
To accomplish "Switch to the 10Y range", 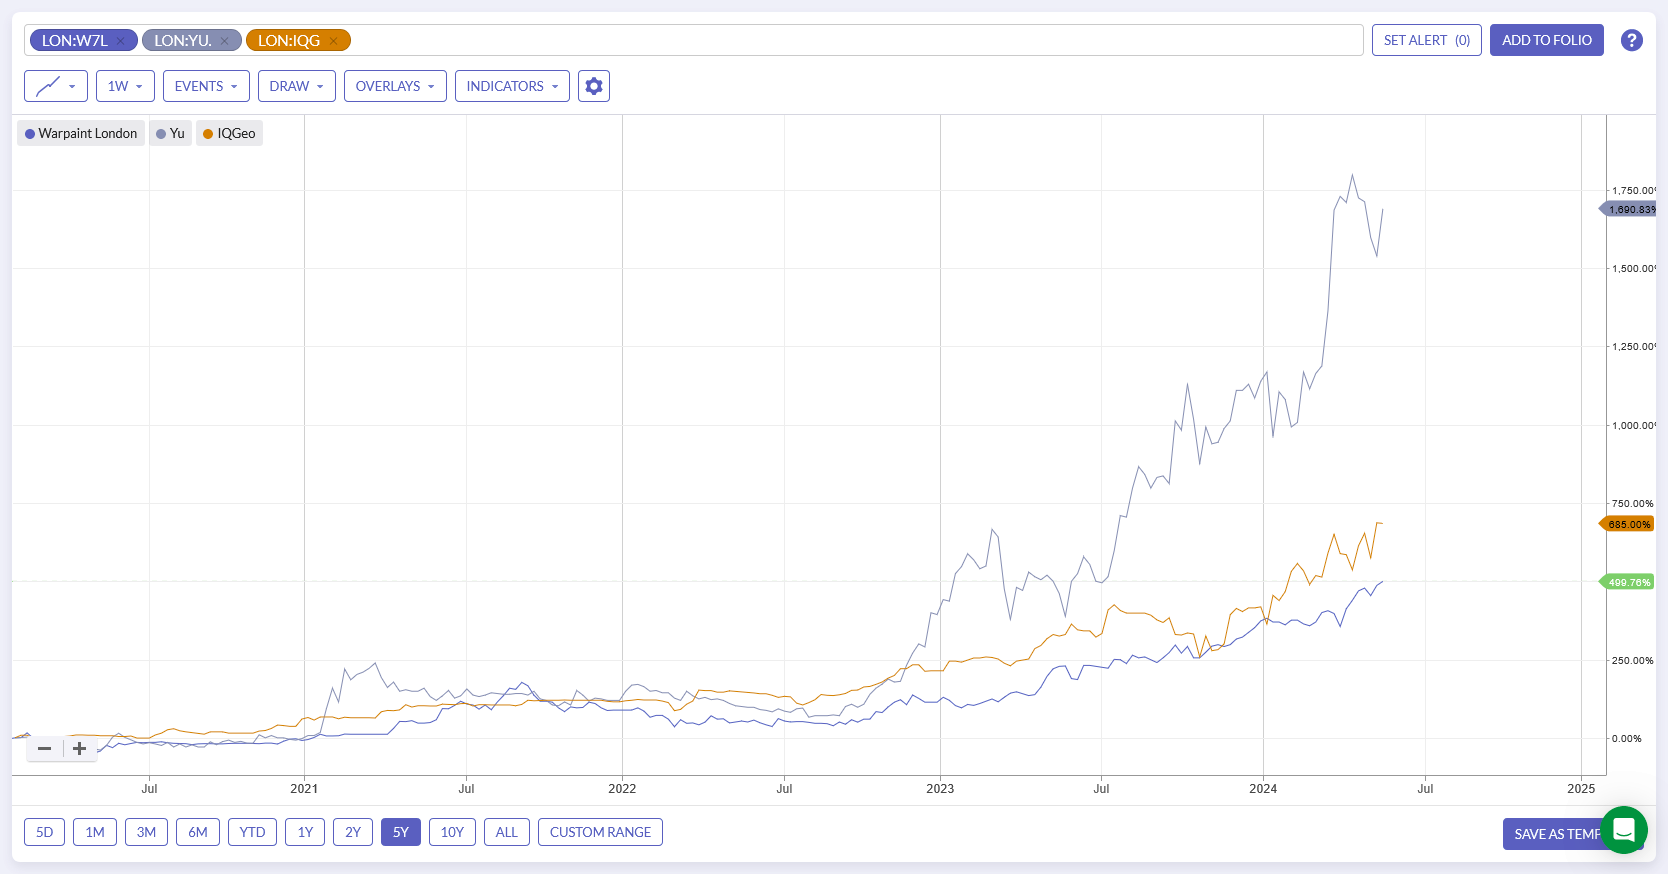I will pos(452,832).
